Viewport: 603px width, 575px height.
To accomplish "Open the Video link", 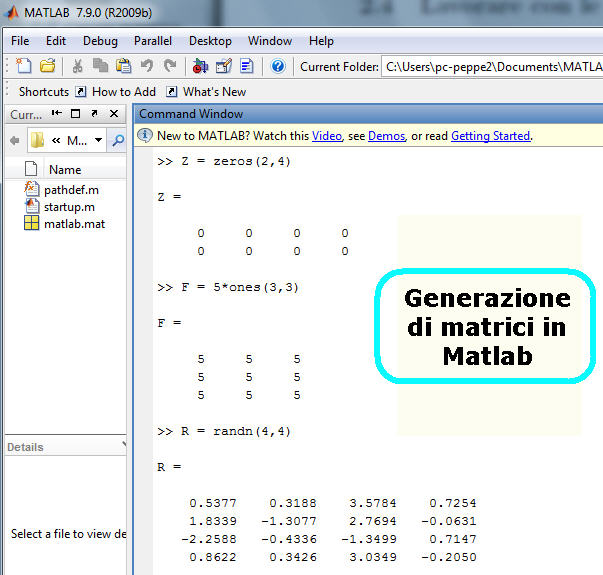I will pyautogui.click(x=326, y=136).
